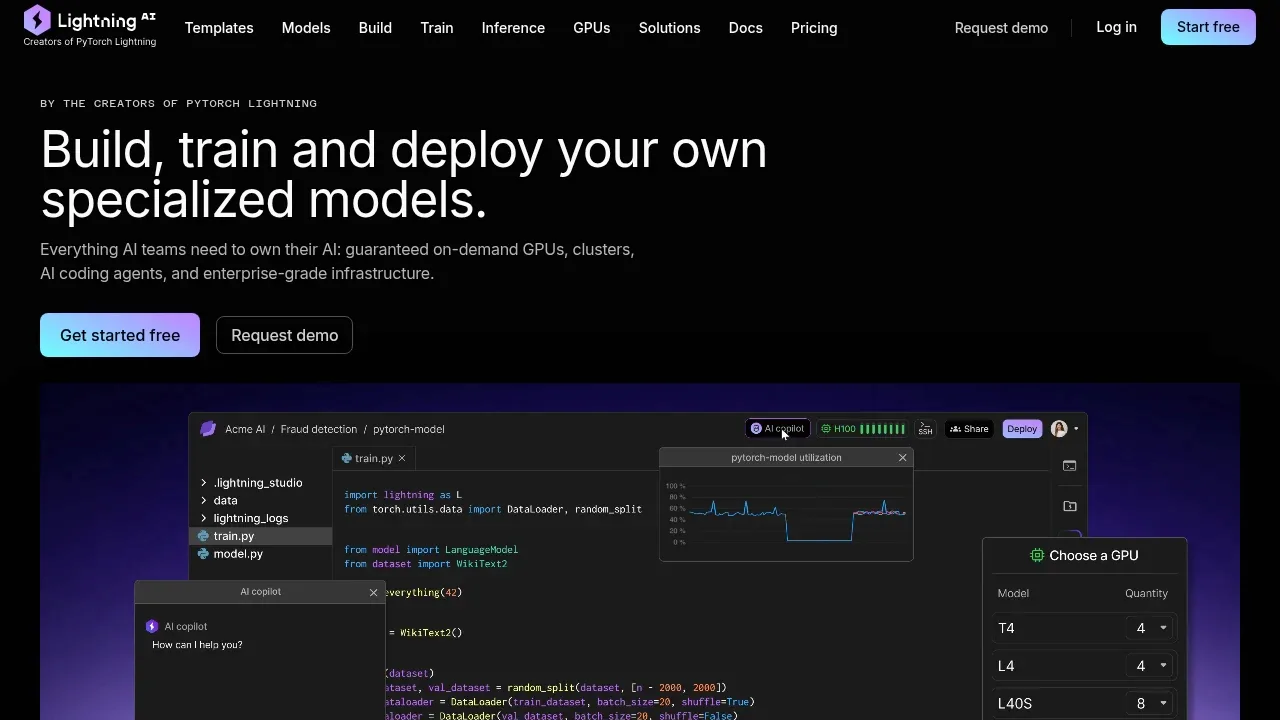Viewport: 1280px width, 720px height.
Task: Open the Build menu
Action: pos(375,28)
